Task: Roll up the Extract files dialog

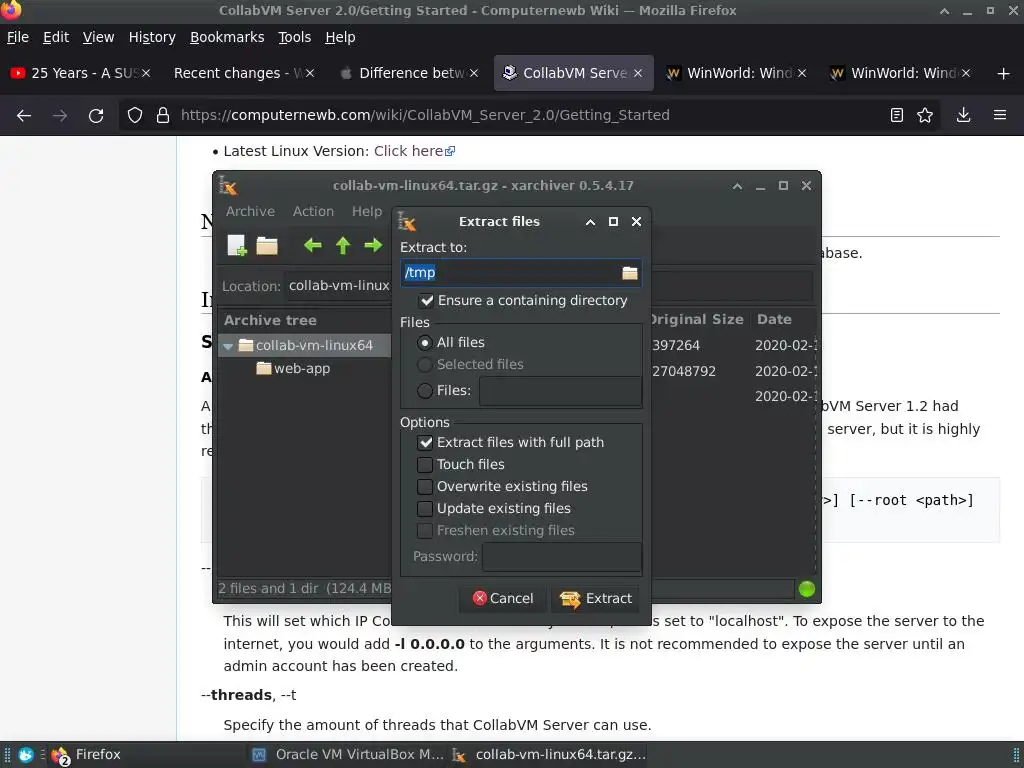Action: pyautogui.click(x=590, y=222)
